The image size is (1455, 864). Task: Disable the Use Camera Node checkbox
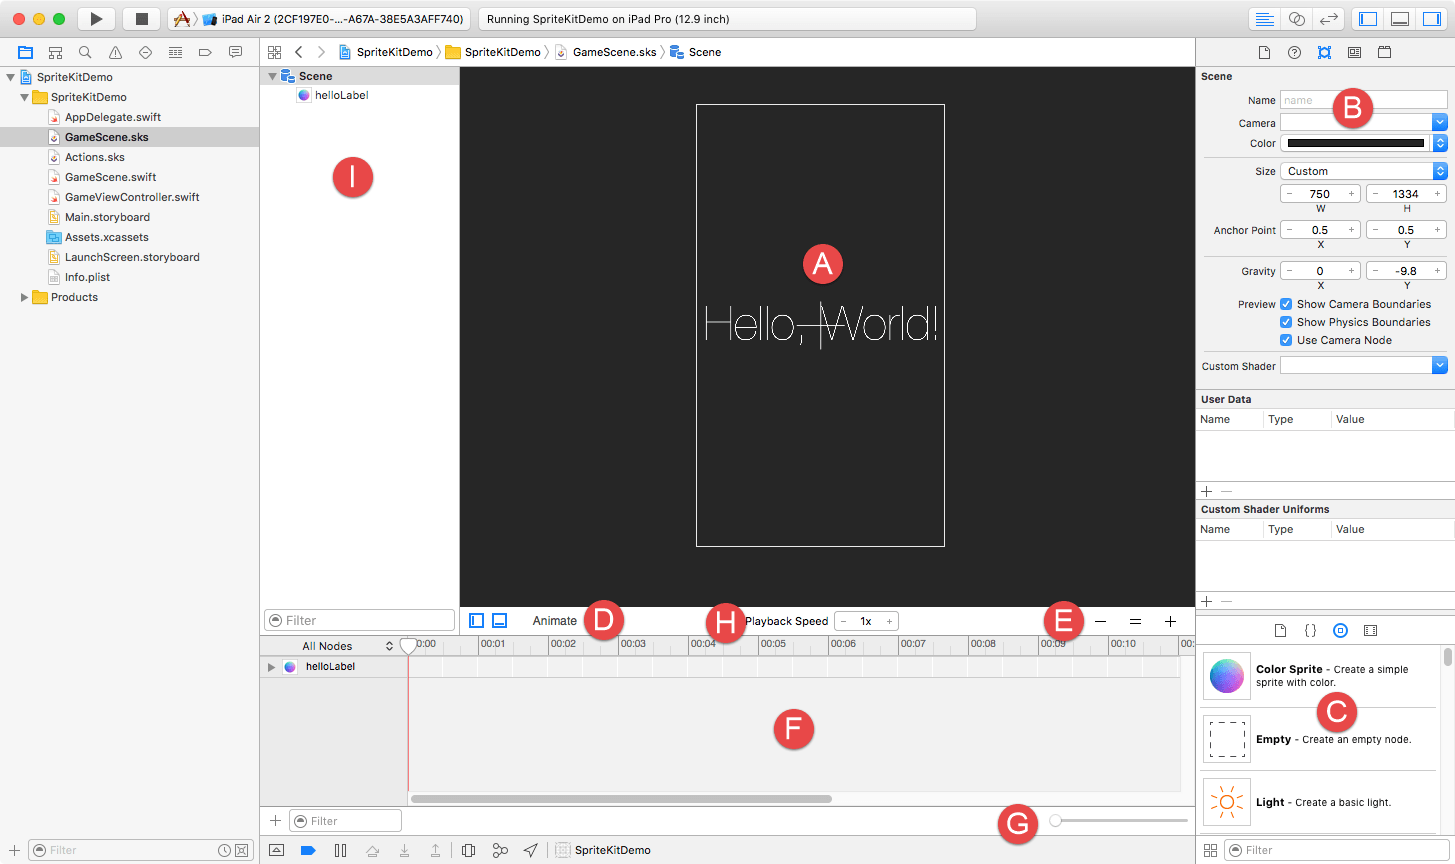tap(1286, 340)
